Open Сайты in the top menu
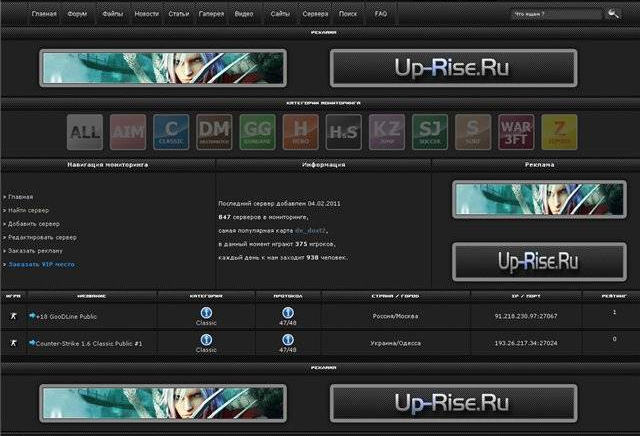This screenshot has height=436, width=640. pyautogui.click(x=280, y=13)
